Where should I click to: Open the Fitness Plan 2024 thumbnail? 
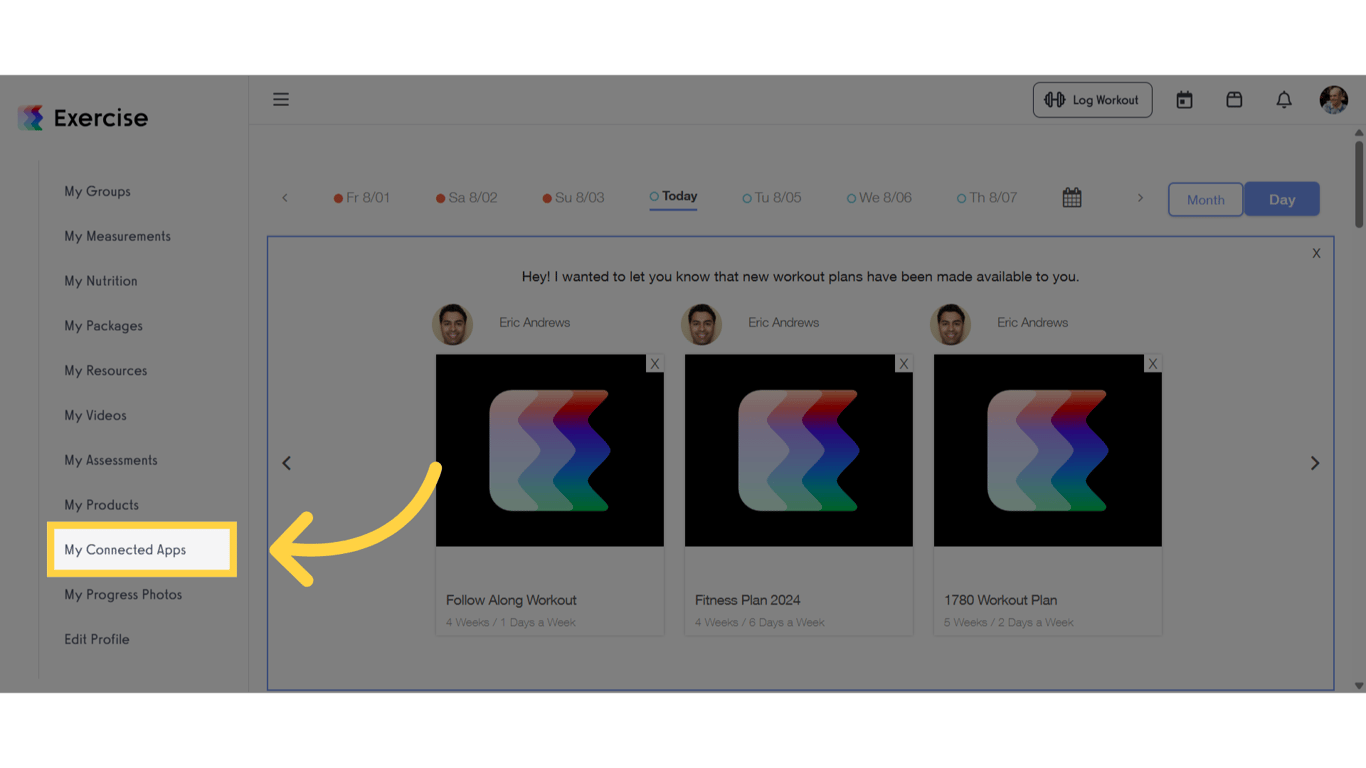coord(798,450)
